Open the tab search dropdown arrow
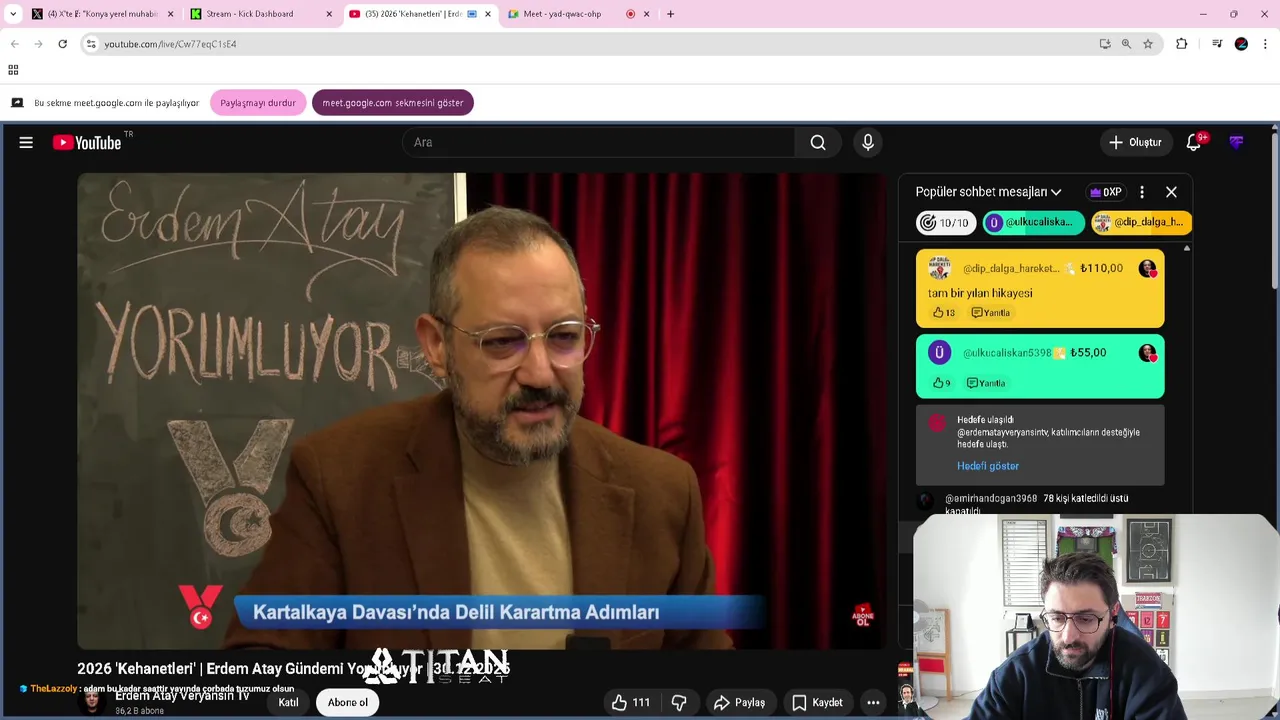This screenshot has height=720, width=1280. pos(13,14)
